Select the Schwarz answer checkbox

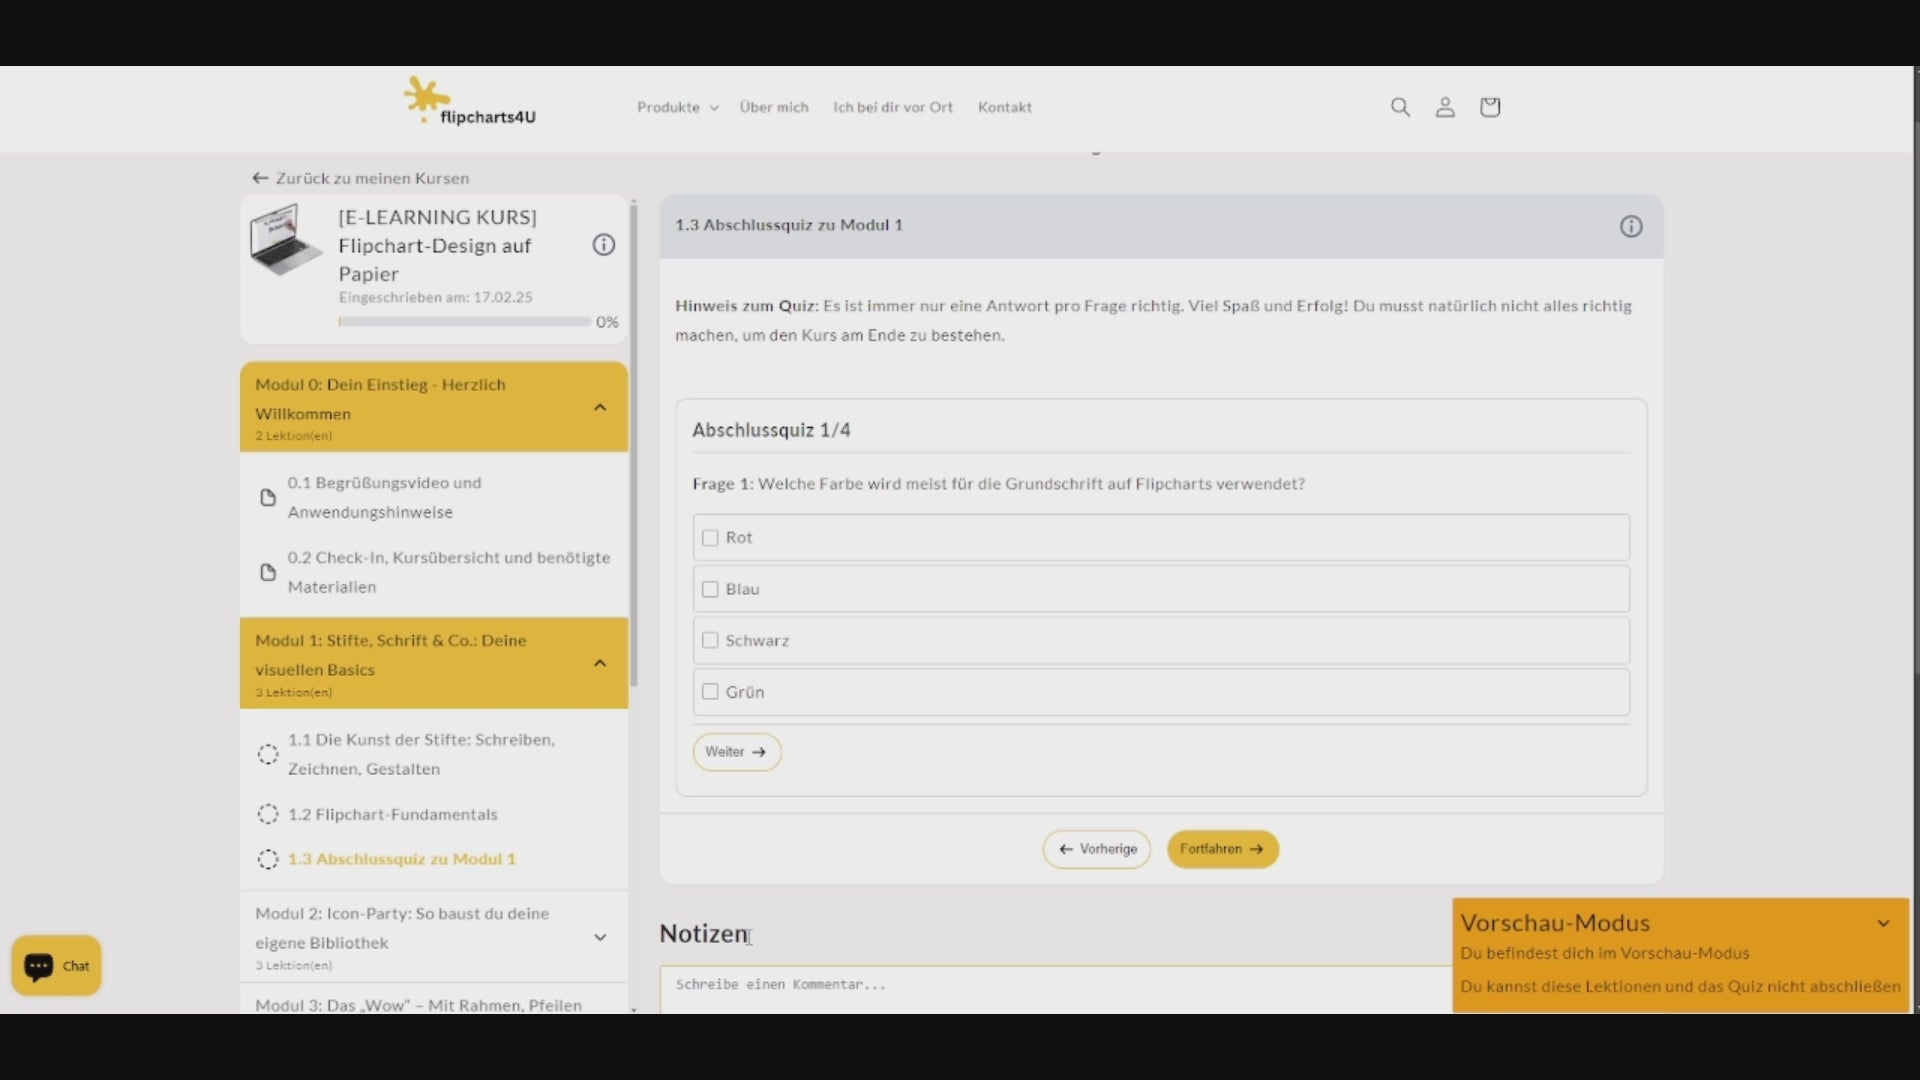coord(710,641)
